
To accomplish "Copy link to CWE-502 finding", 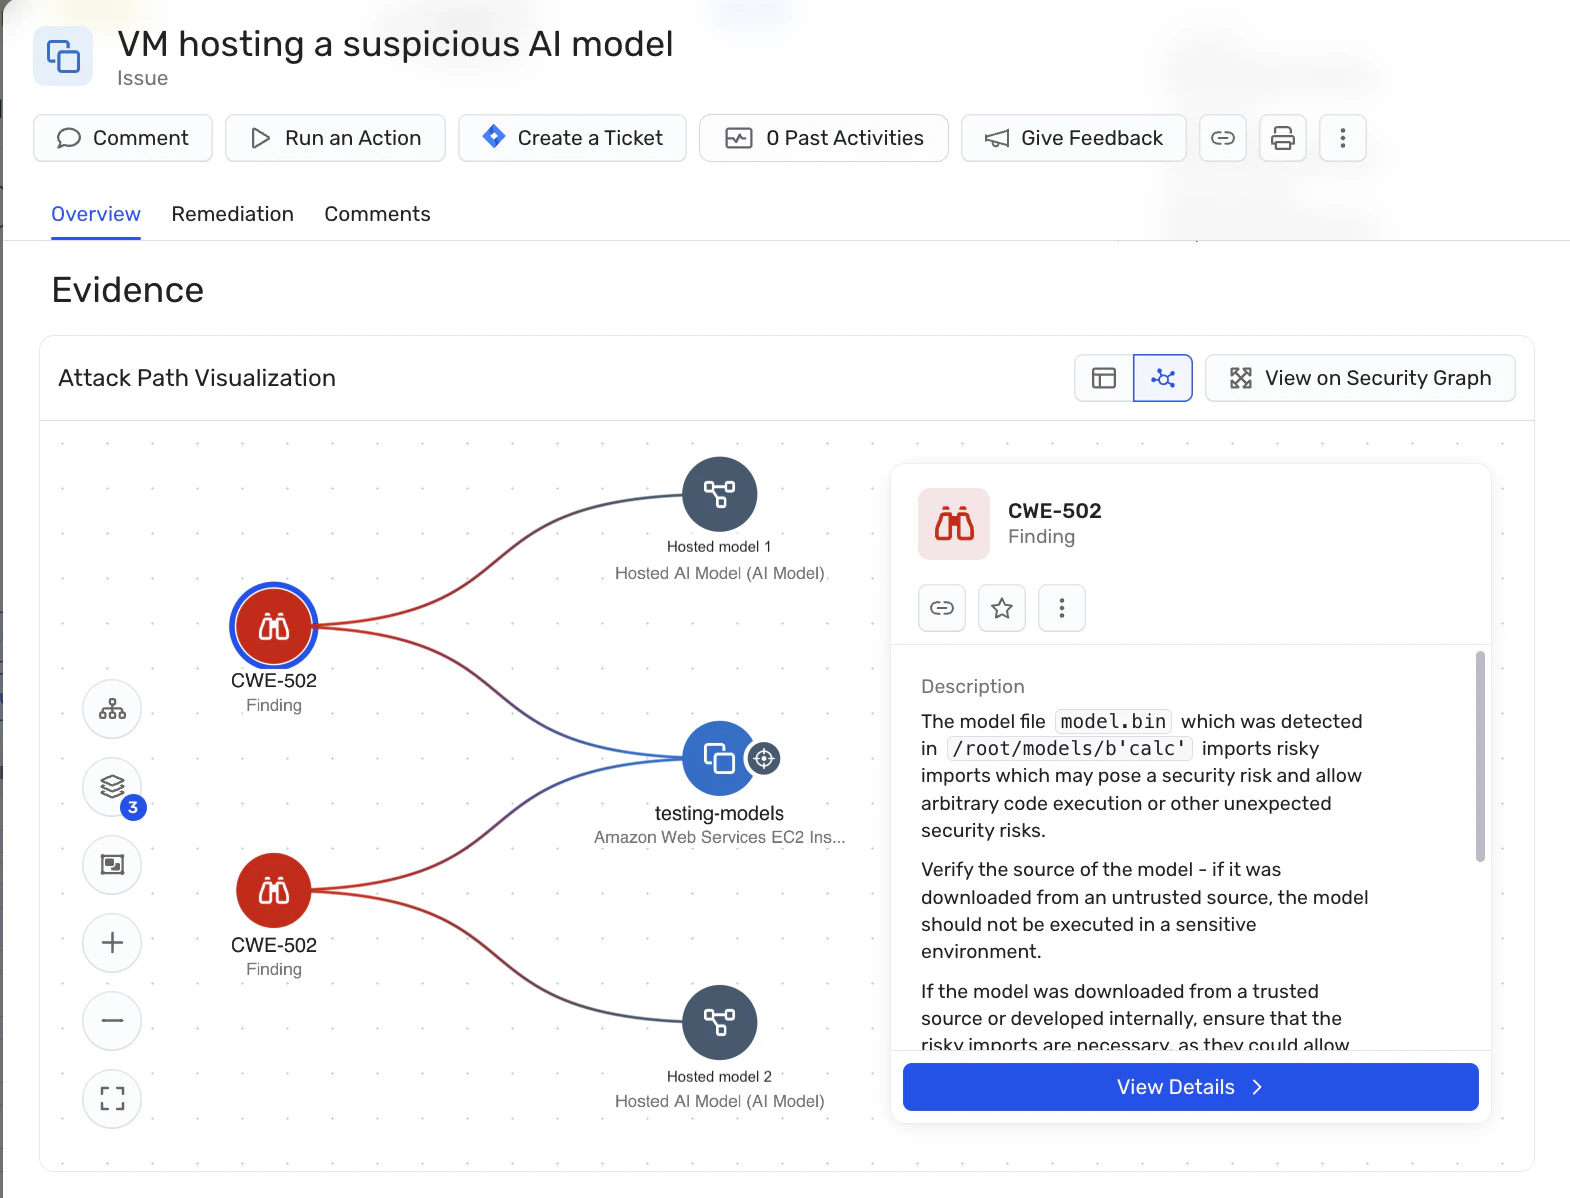I will coord(942,608).
